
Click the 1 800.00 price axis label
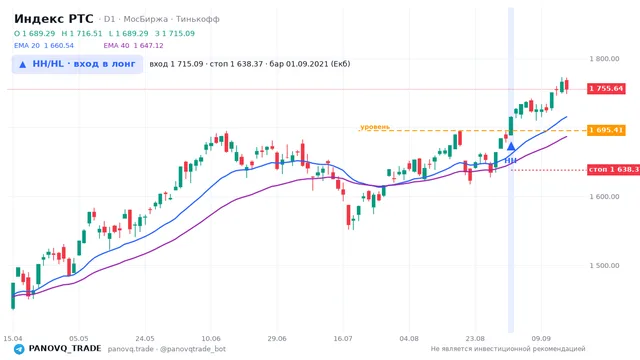pyautogui.click(x=604, y=59)
